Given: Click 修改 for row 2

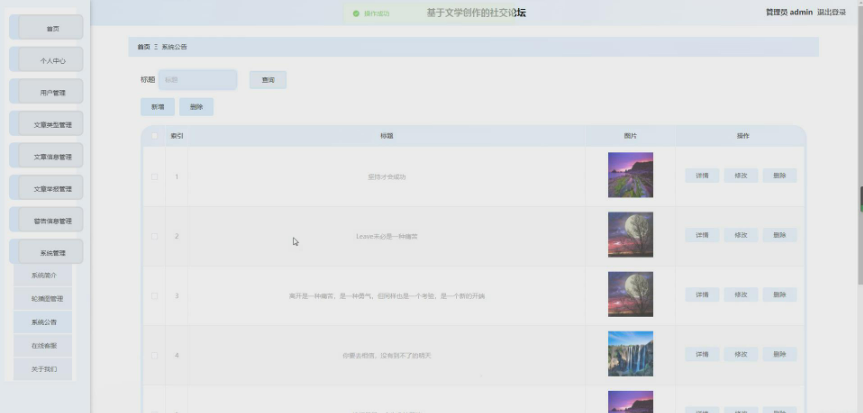Looking at the screenshot, I should click(x=741, y=235).
